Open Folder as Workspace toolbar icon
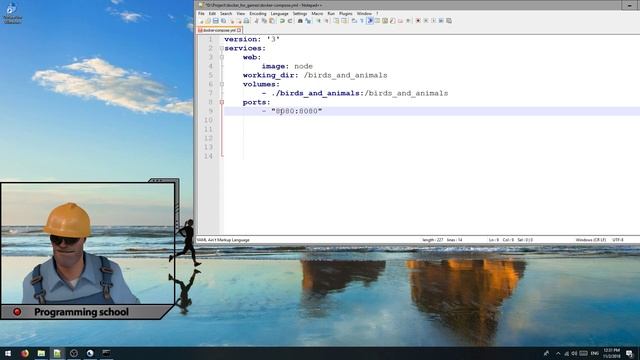 400,21
